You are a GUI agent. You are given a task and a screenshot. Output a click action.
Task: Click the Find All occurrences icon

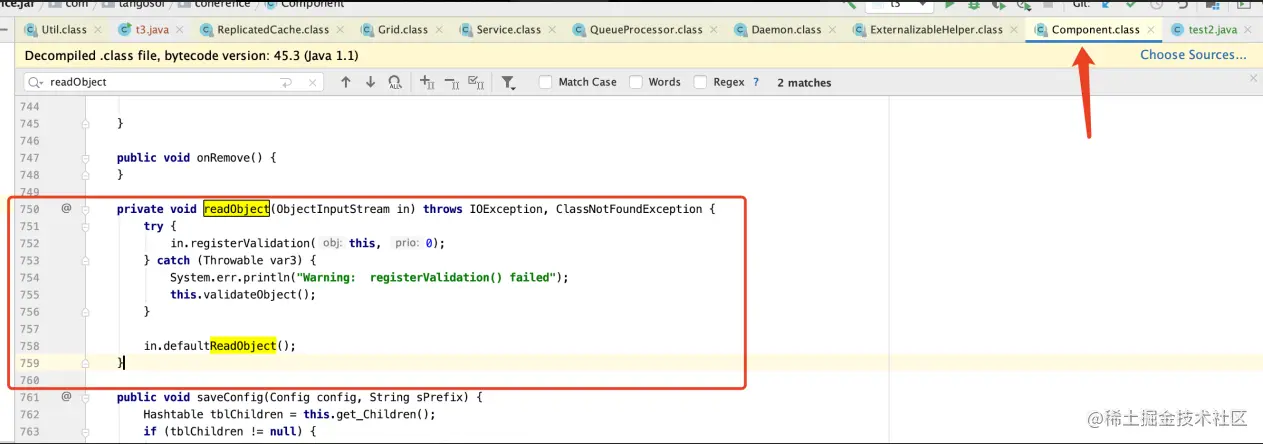point(395,82)
